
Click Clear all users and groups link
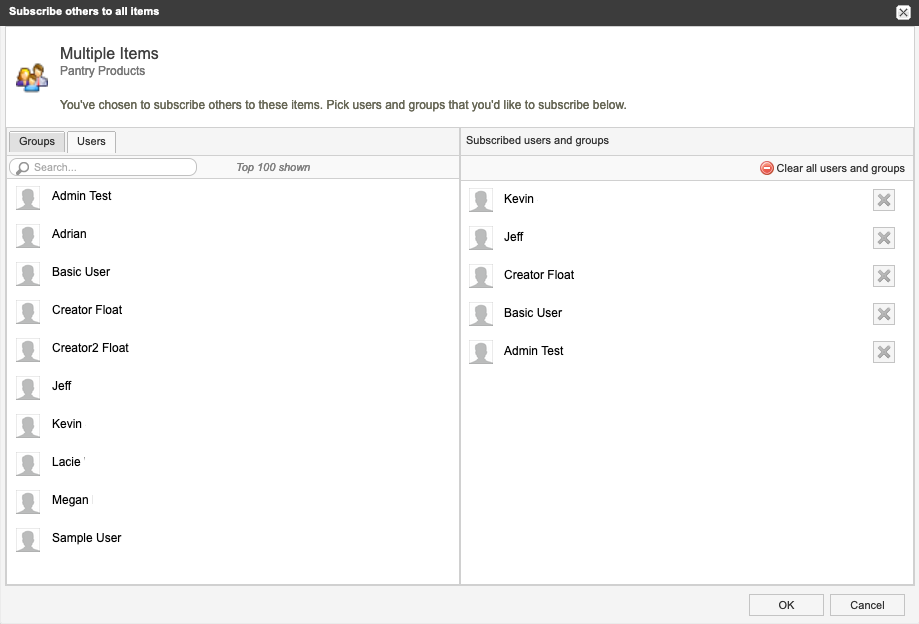click(x=840, y=168)
